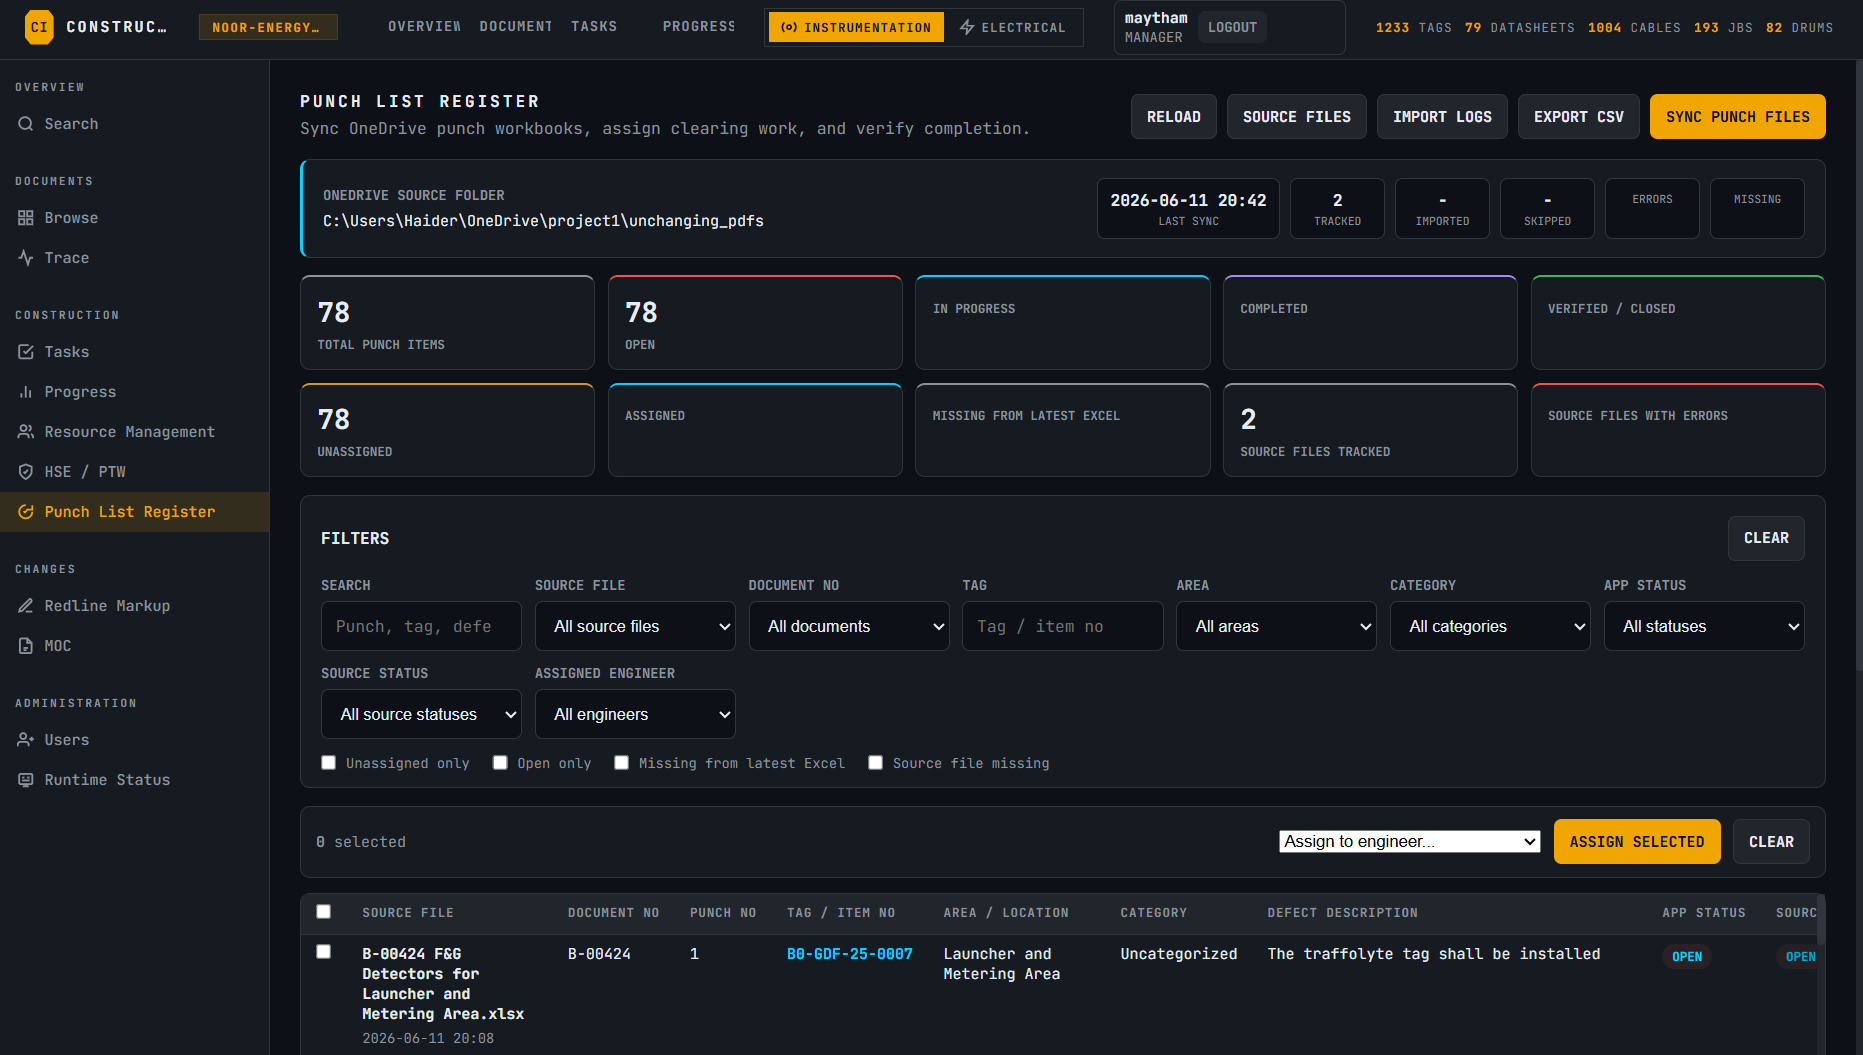This screenshot has height=1055, width=1863.
Task: Clear the selection next to Assign Selected
Action: point(1771,842)
